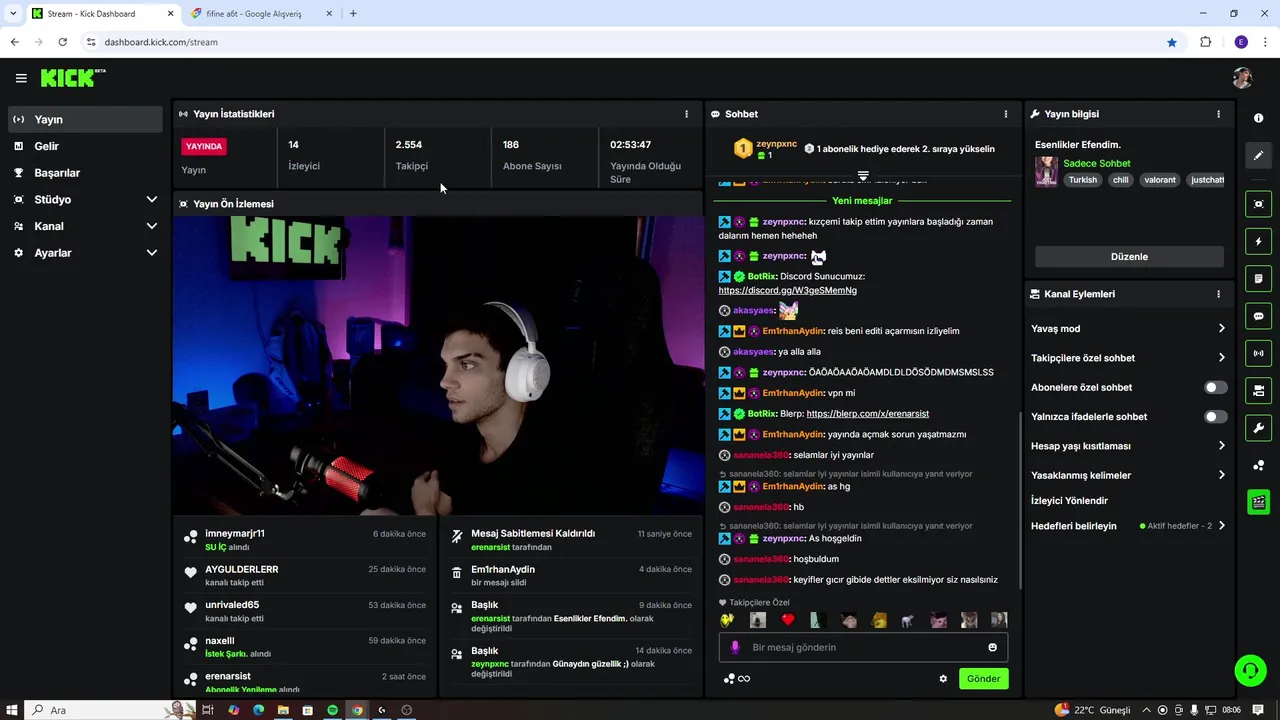1280x720 pixels.
Task: Click the Yeni mesajlar divider label in chat
Action: click(862, 201)
